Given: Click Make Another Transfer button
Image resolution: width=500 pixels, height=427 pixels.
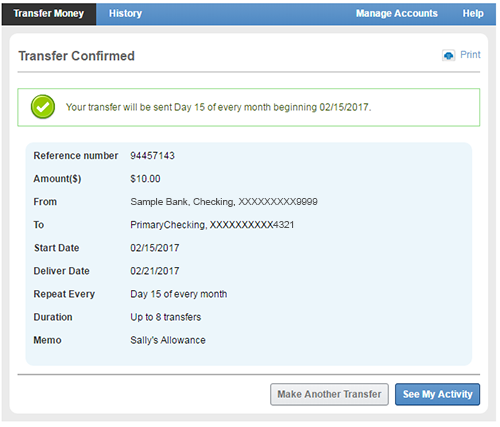Looking at the screenshot, I should 329,394.
